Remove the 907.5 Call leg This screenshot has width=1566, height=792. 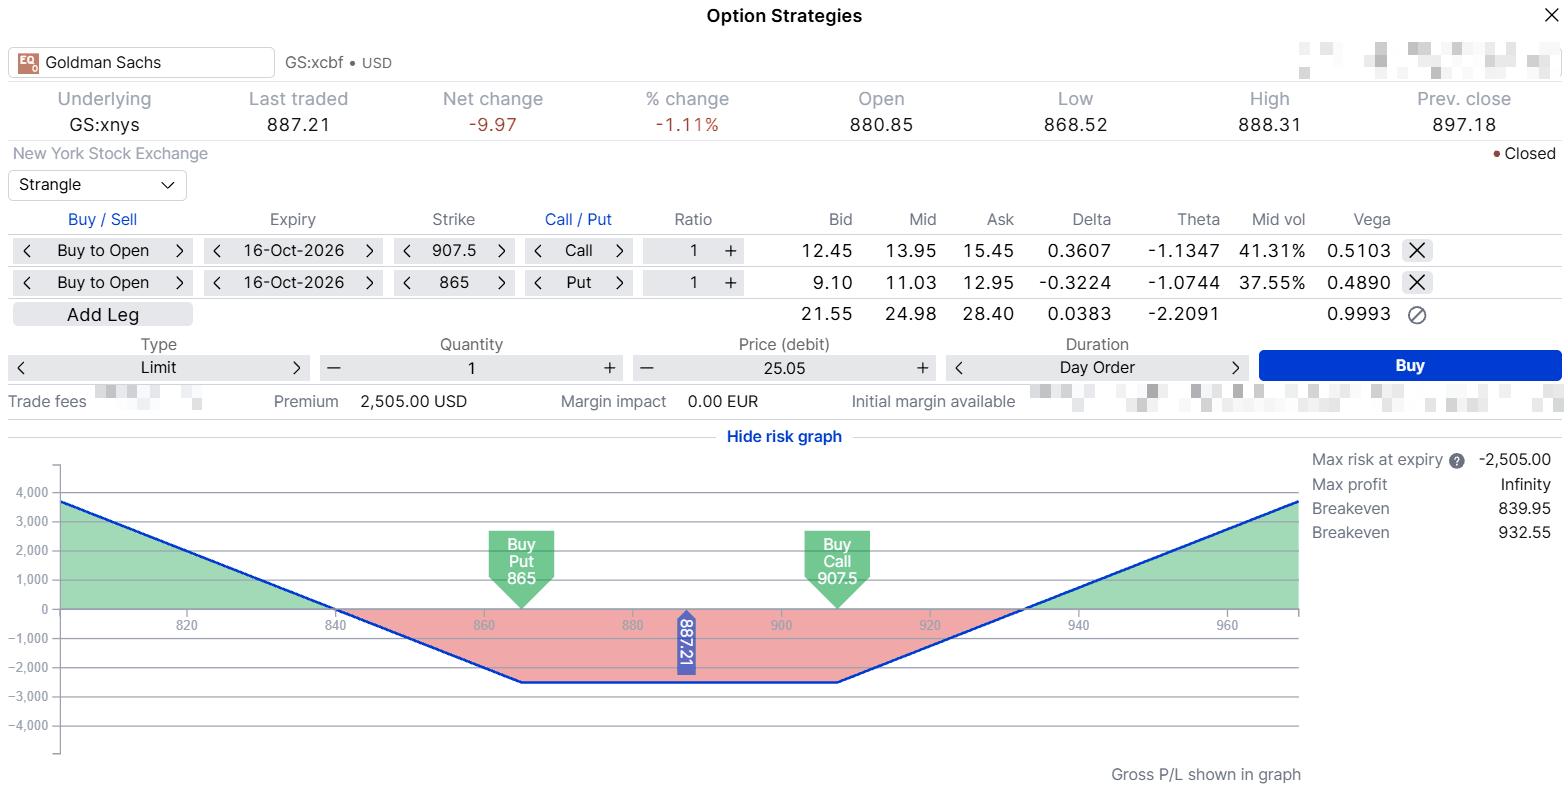1417,251
